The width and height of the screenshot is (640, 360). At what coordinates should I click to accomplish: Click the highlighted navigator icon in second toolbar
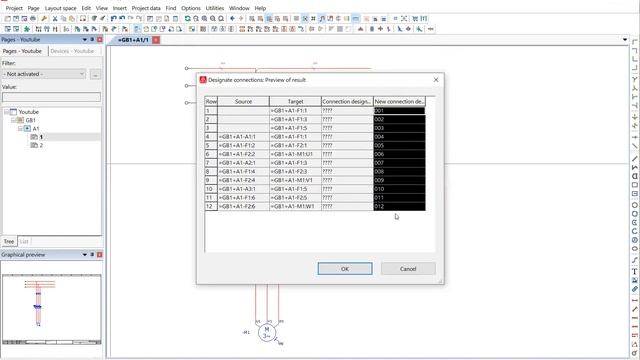click(x=137, y=29)
